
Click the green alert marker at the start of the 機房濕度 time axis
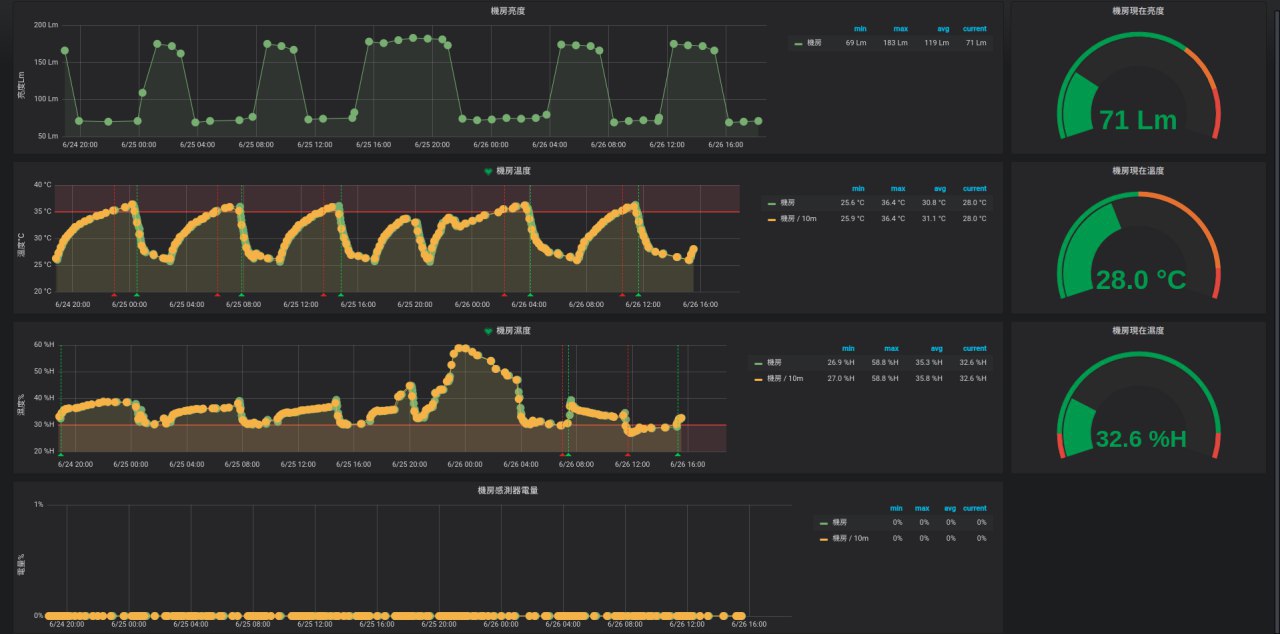pyautogui.click(x=60, y=455)
